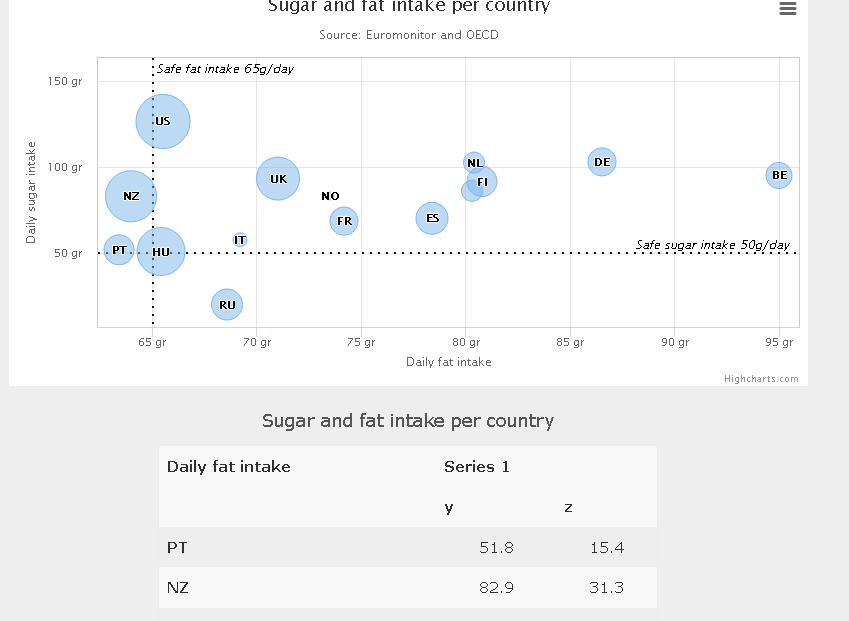Select the NZ bubble on the chart
The height and width of the screenshot is (621, 849).
[129, 196]
